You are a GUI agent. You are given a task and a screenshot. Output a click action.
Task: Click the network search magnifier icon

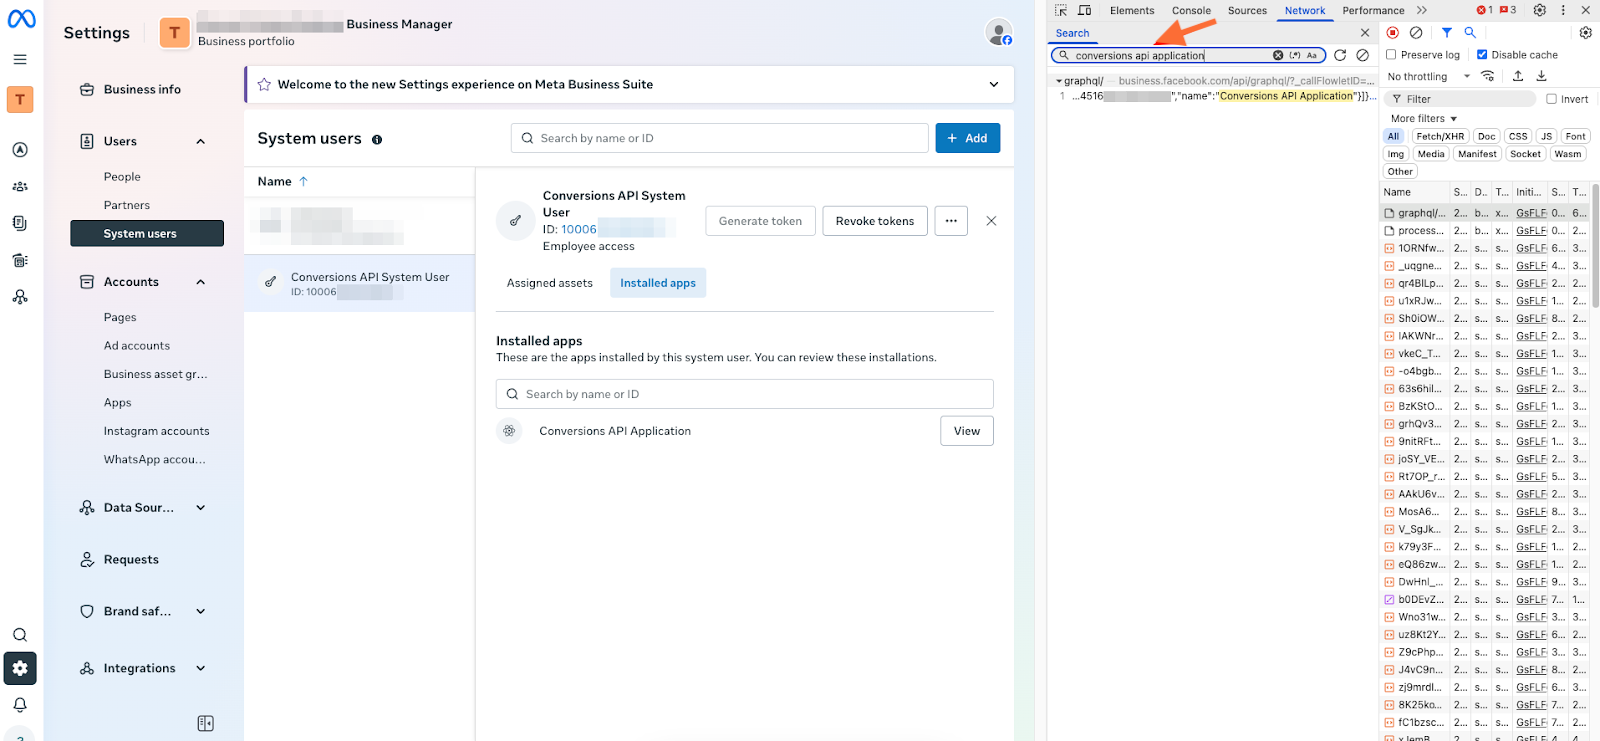(1470, 33)
